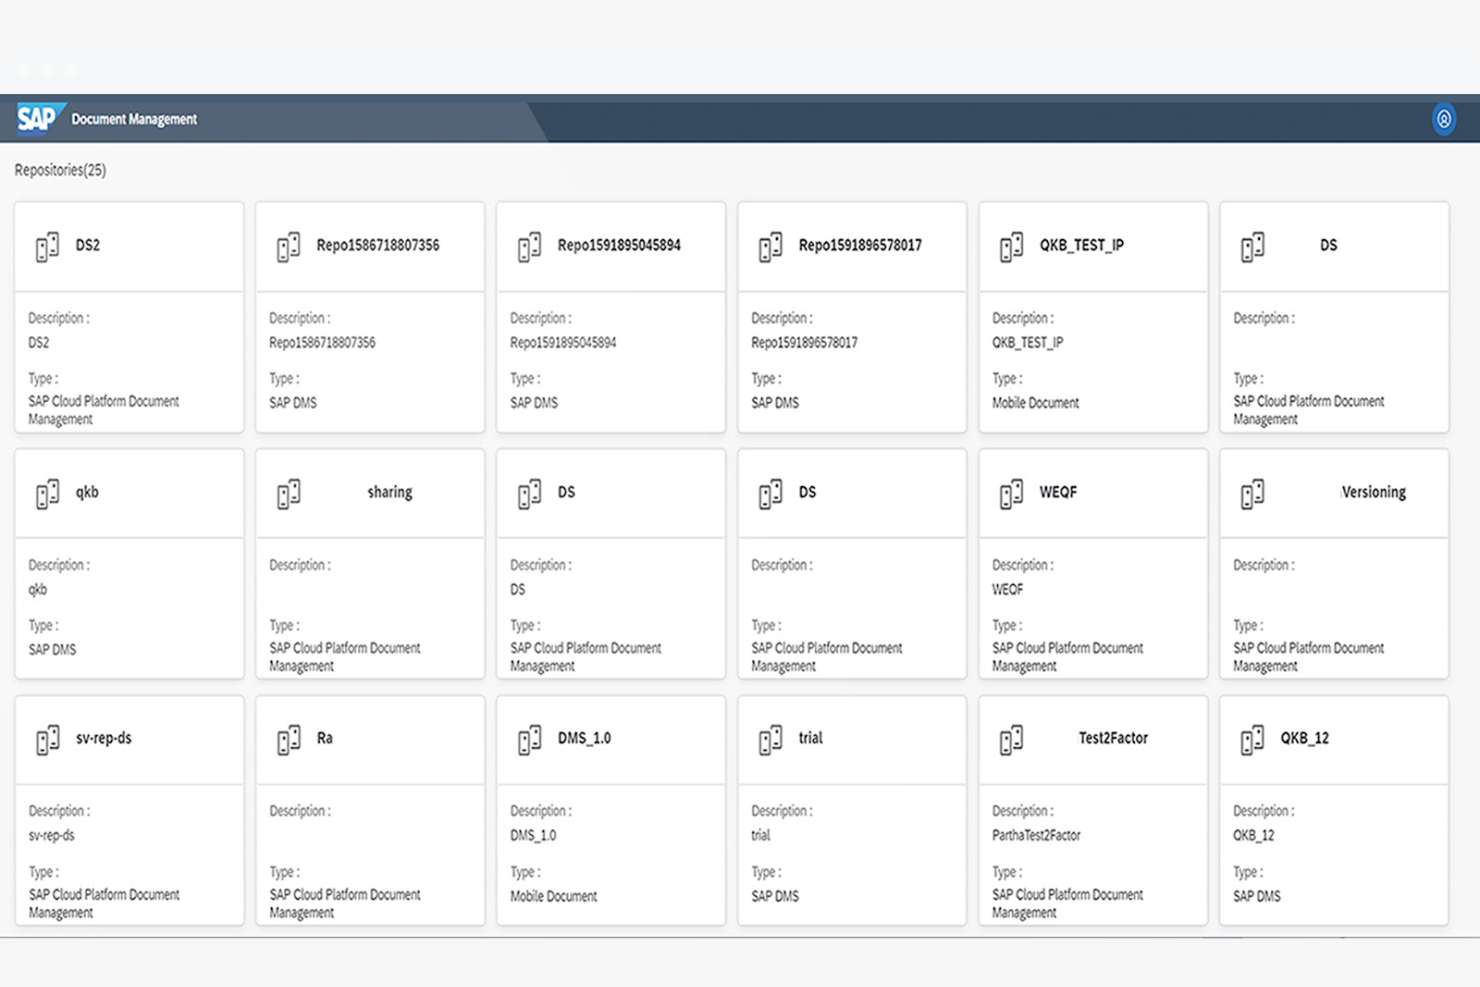Select the DMS_1.0 repository title
Viewport: 1480px width, 987px height.
(x=584, y=738)
